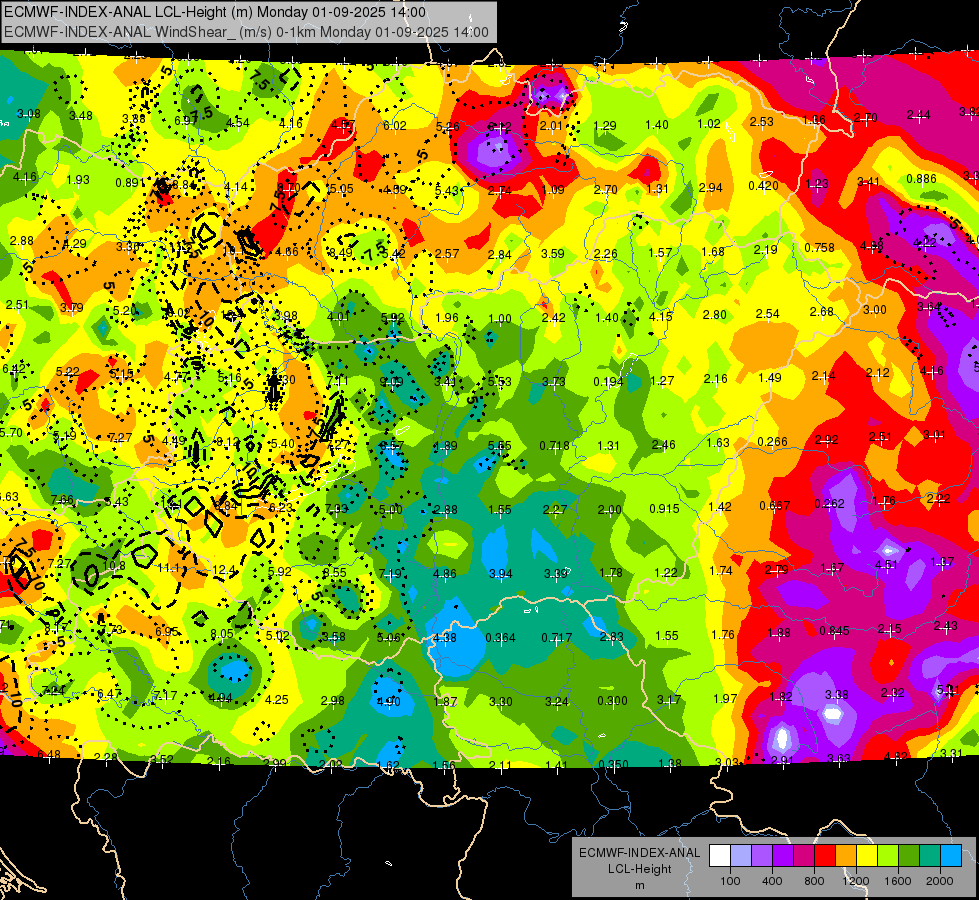Image resolution: width=979 pixels, height=900 pixels.
Task: Click the wind shear value 0.891
Action: (130, 183)
